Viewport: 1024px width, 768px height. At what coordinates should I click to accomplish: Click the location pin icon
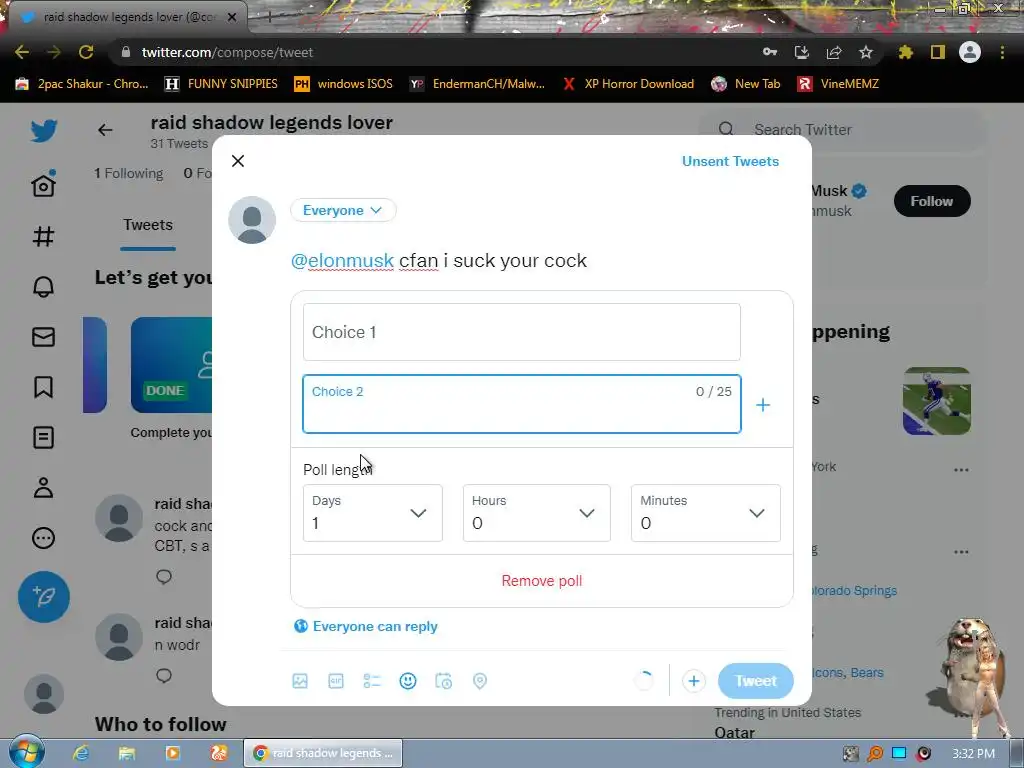[x=479, y=681]
